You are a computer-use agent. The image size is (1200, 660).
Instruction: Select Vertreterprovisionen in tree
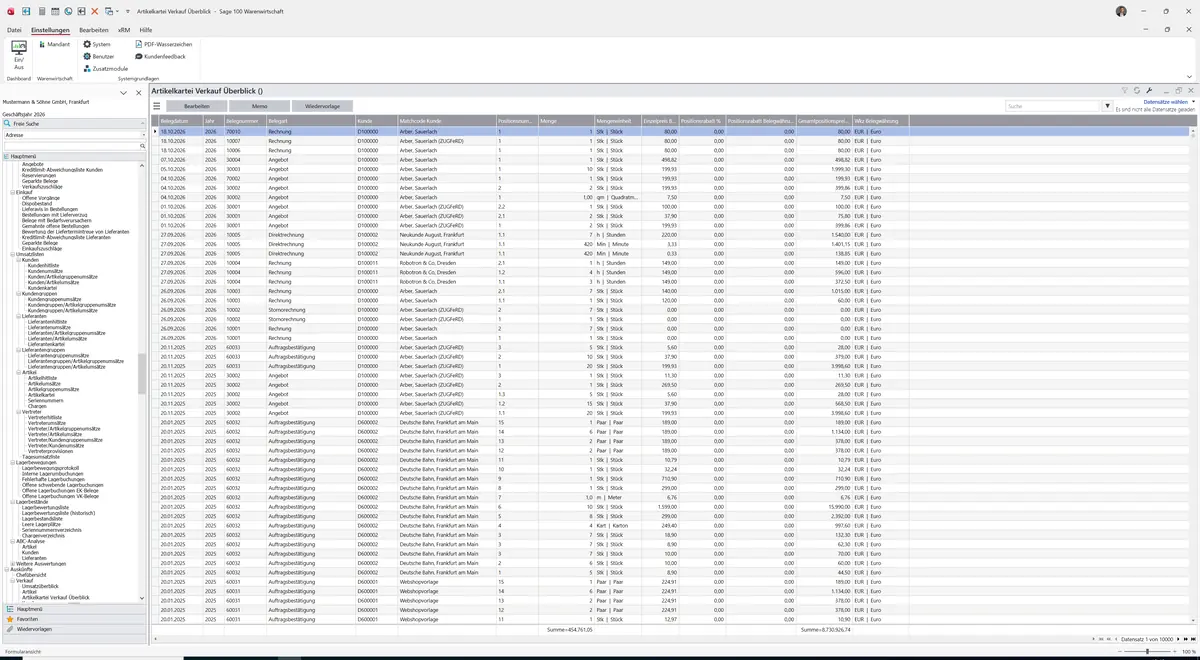click(x=50, y=451)
